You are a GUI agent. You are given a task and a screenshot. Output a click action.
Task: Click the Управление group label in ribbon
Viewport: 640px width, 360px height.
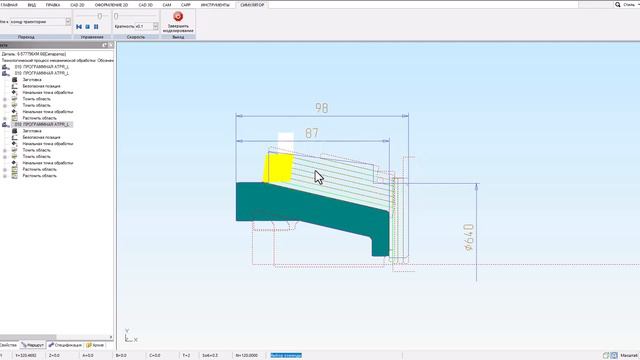[x=92, y=37]
